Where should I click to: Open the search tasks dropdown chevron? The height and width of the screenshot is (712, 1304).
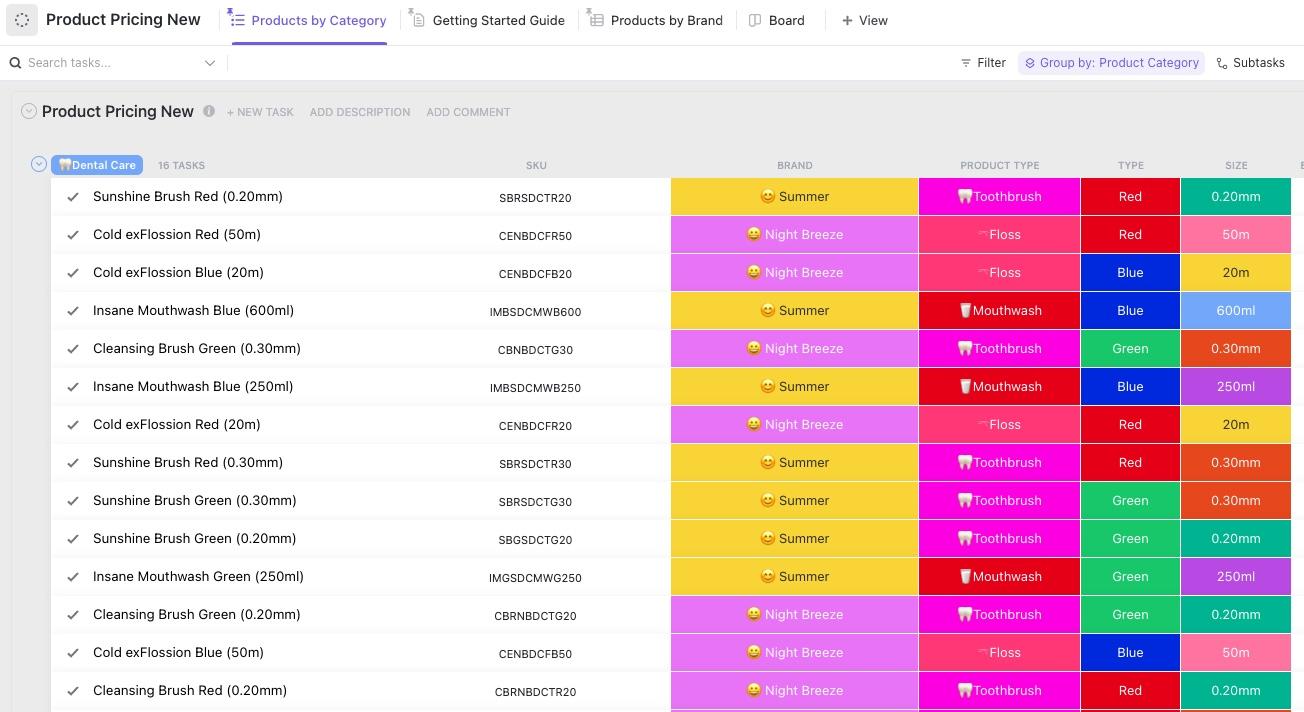coord(210,62)
